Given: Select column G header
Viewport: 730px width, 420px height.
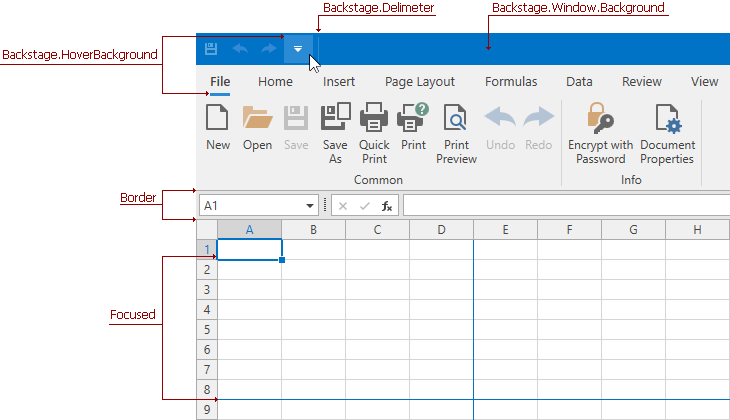Looking at the screenshot, I should point(633,230).
